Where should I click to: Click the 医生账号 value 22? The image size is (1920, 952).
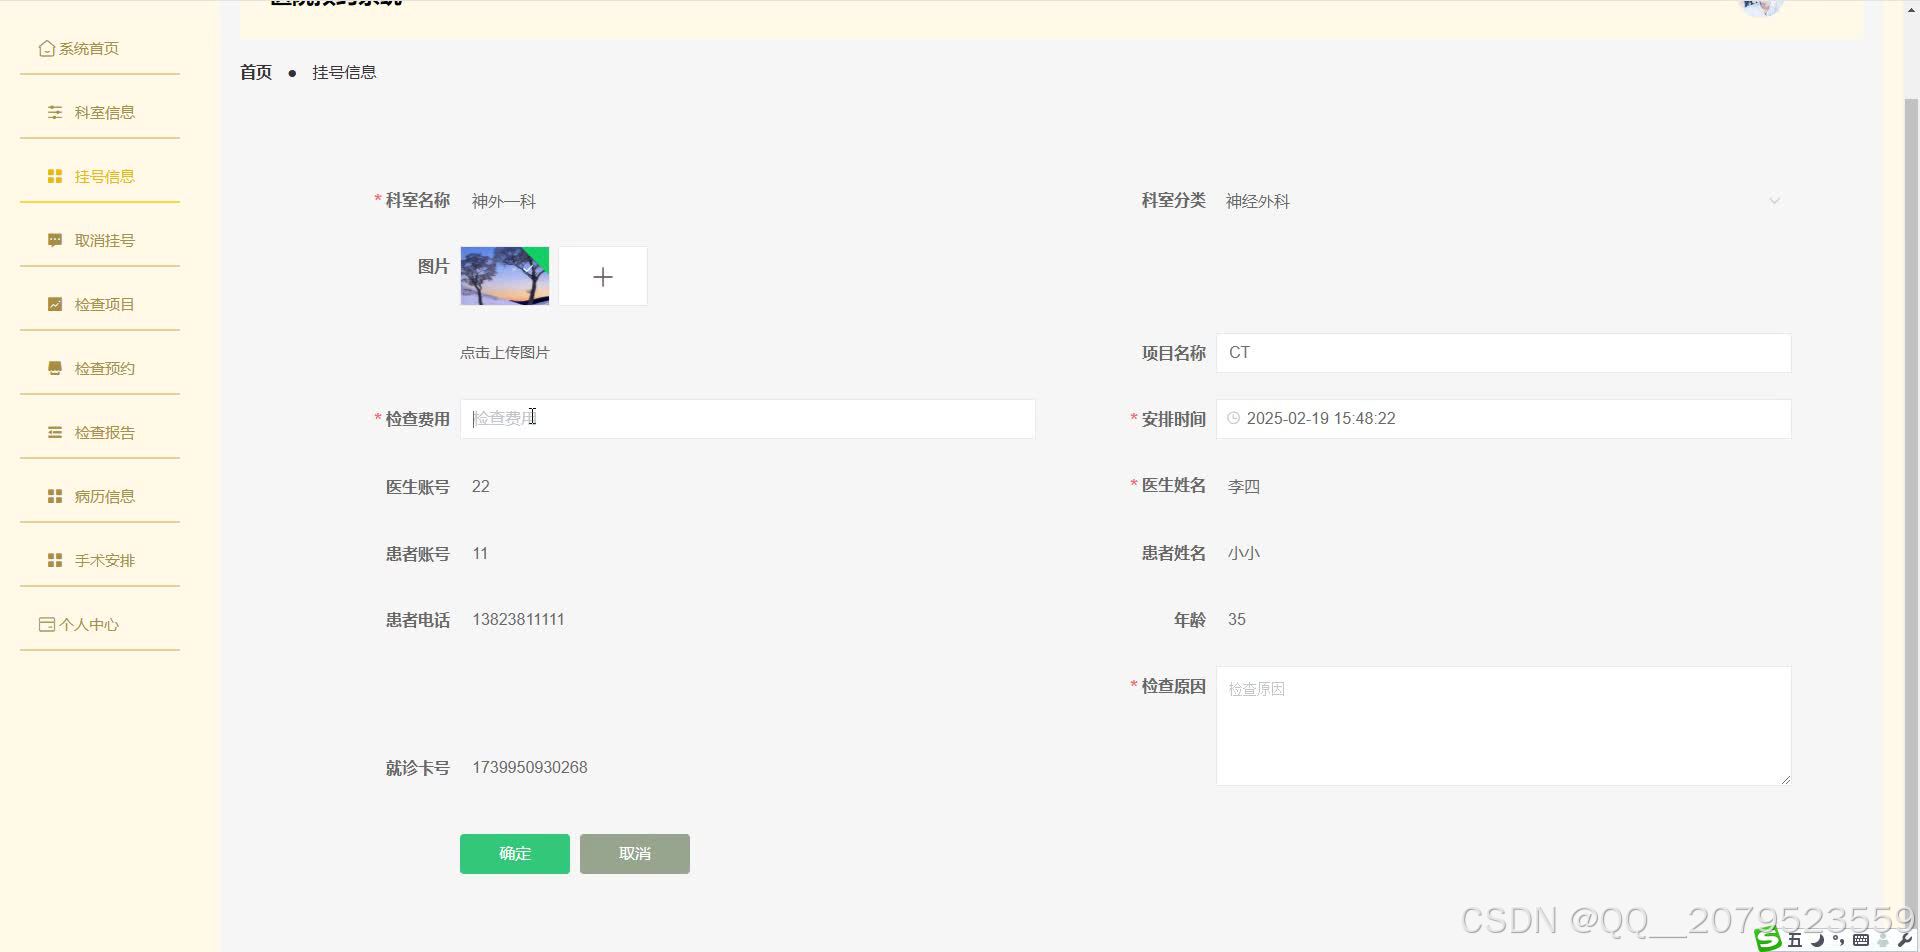(x=481, y=486)
